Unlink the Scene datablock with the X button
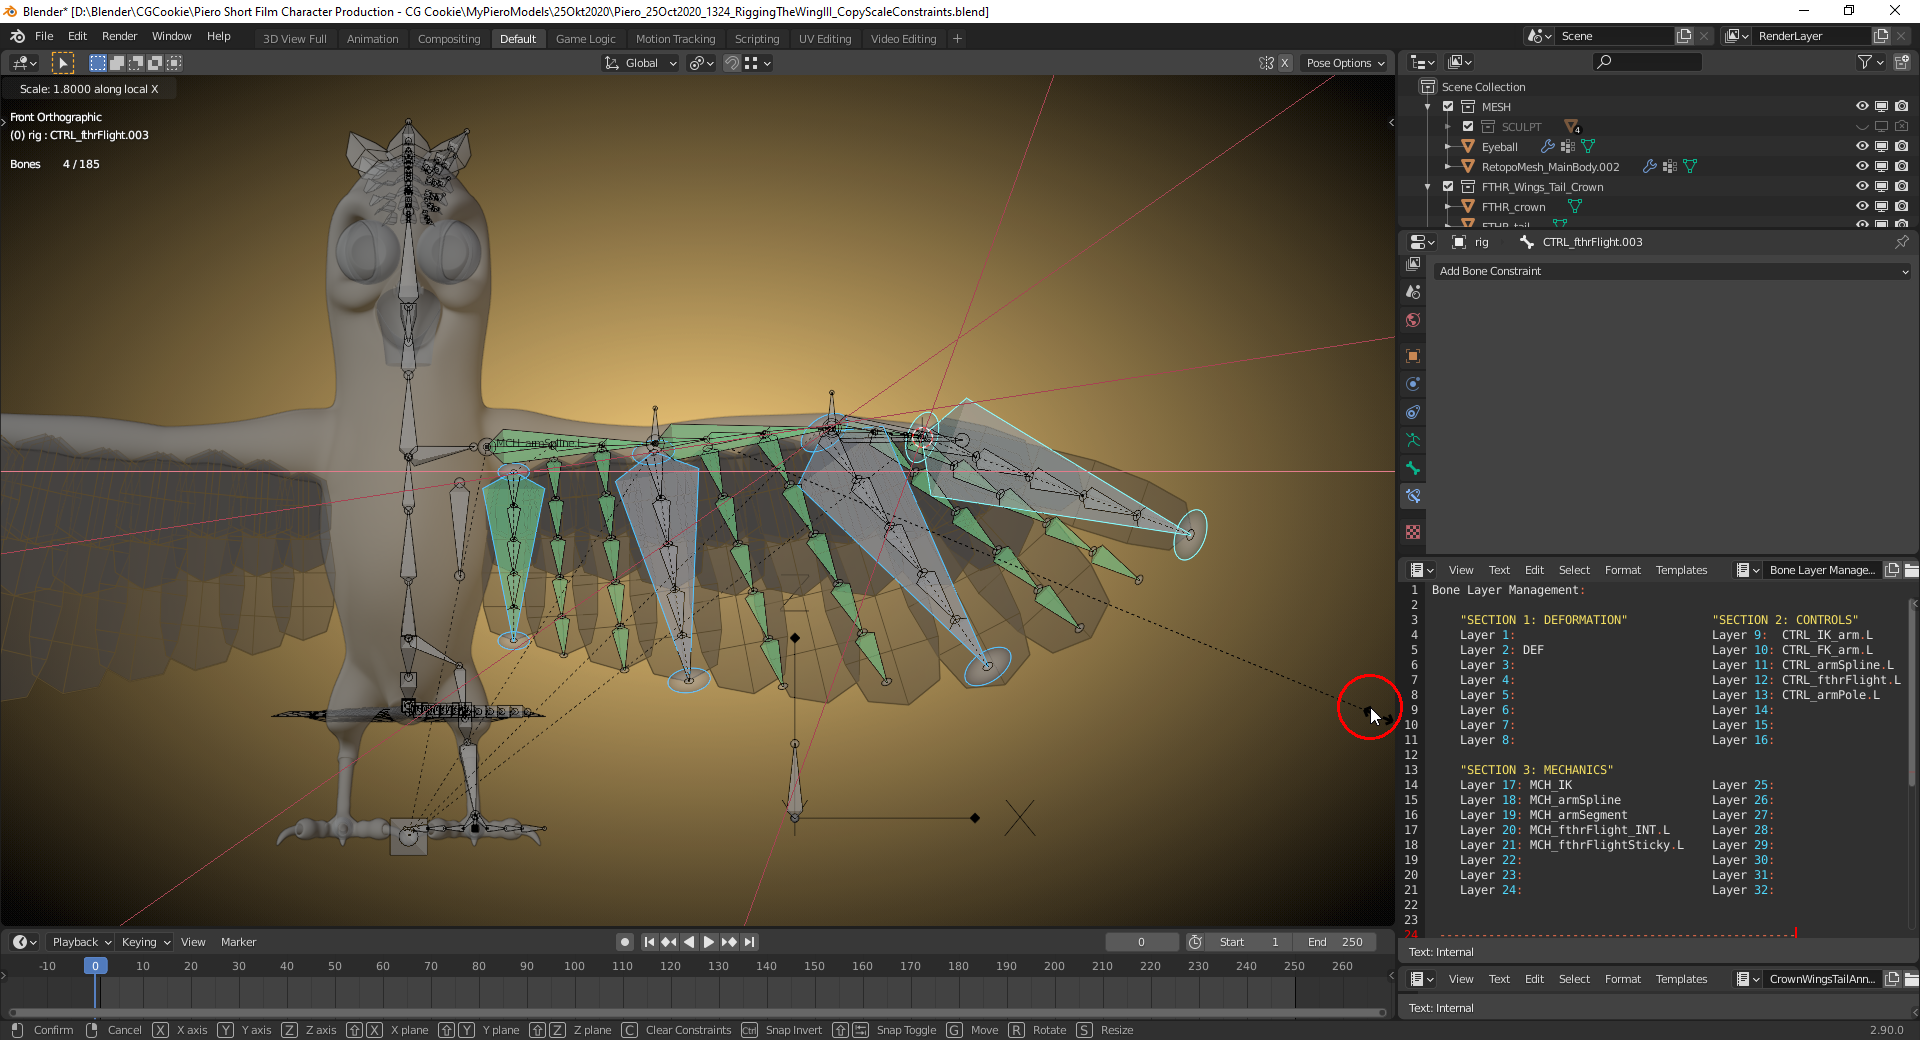The width and height of the screenshot is (1920, 1040). point(1704,35)
